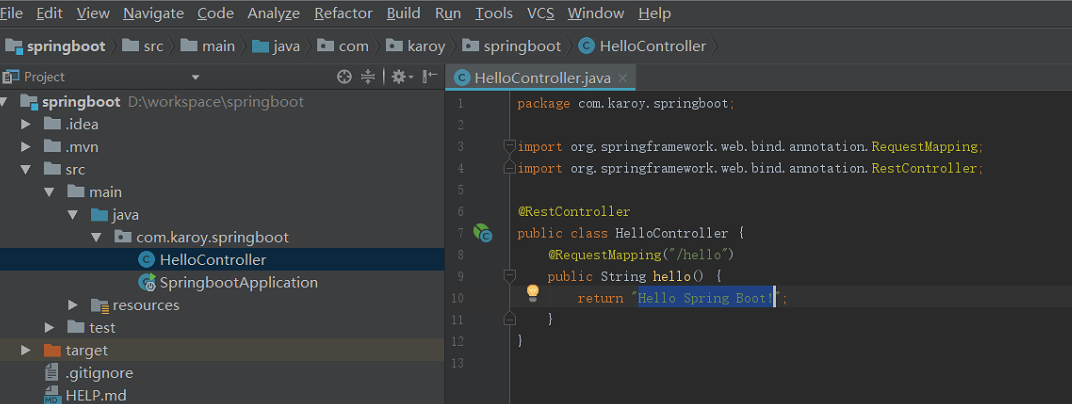Collapse the main folder

[49, 192]
